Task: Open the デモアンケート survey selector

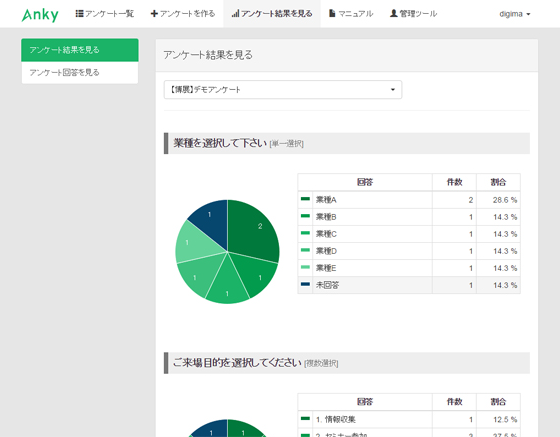Action: [x=283, y=90]
